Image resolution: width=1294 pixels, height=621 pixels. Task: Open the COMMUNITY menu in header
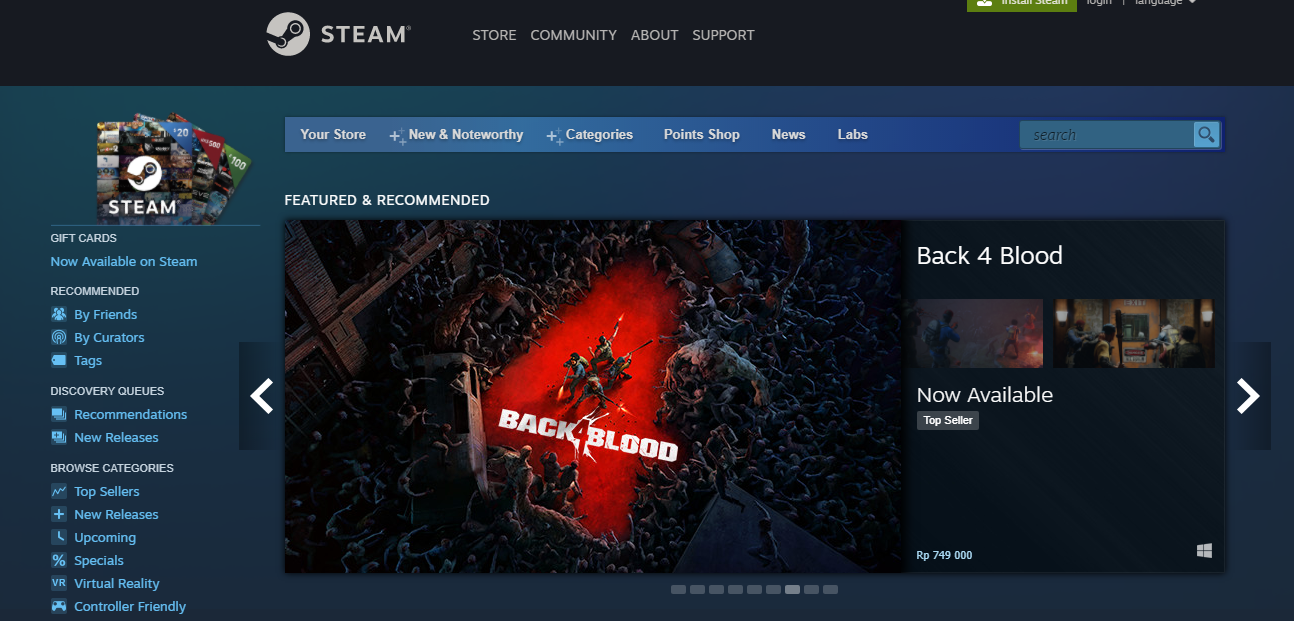573,35
